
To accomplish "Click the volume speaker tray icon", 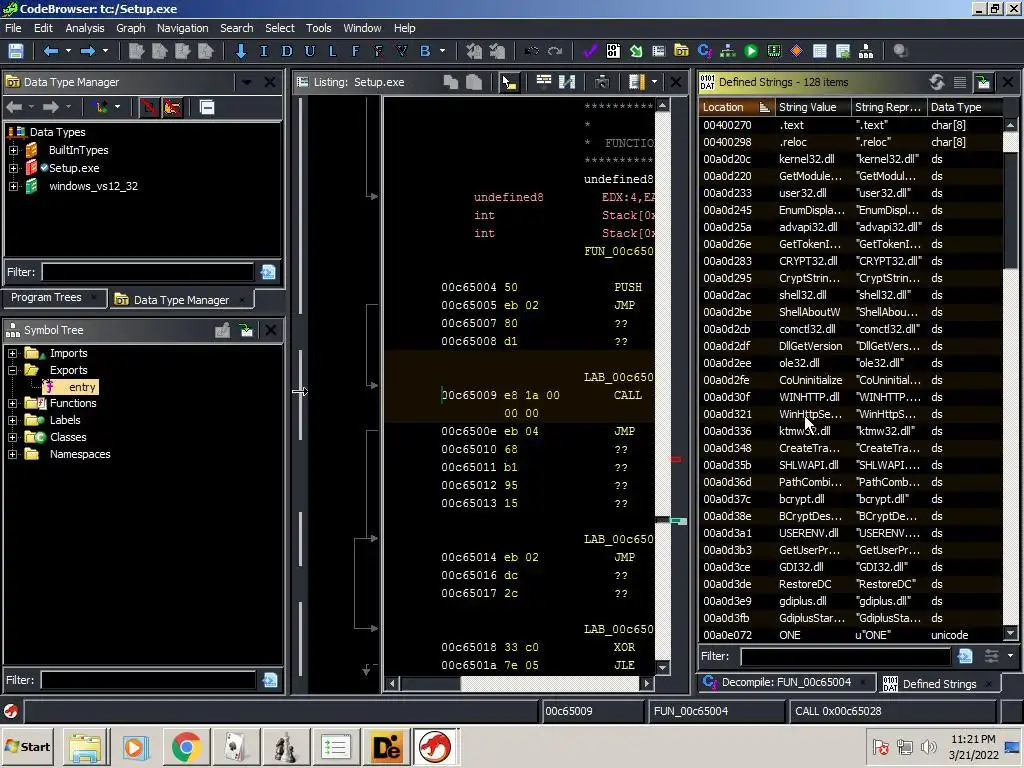I will click(x=928, y=746).
